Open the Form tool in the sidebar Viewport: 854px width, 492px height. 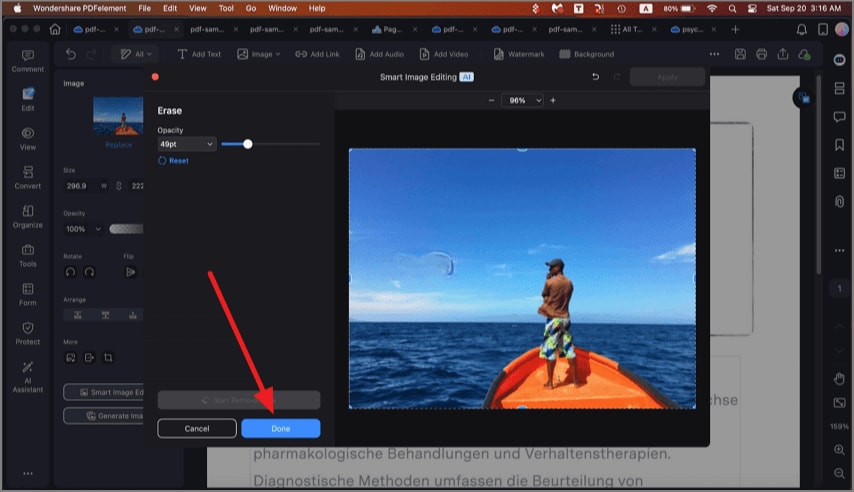(x=28, y=295)
